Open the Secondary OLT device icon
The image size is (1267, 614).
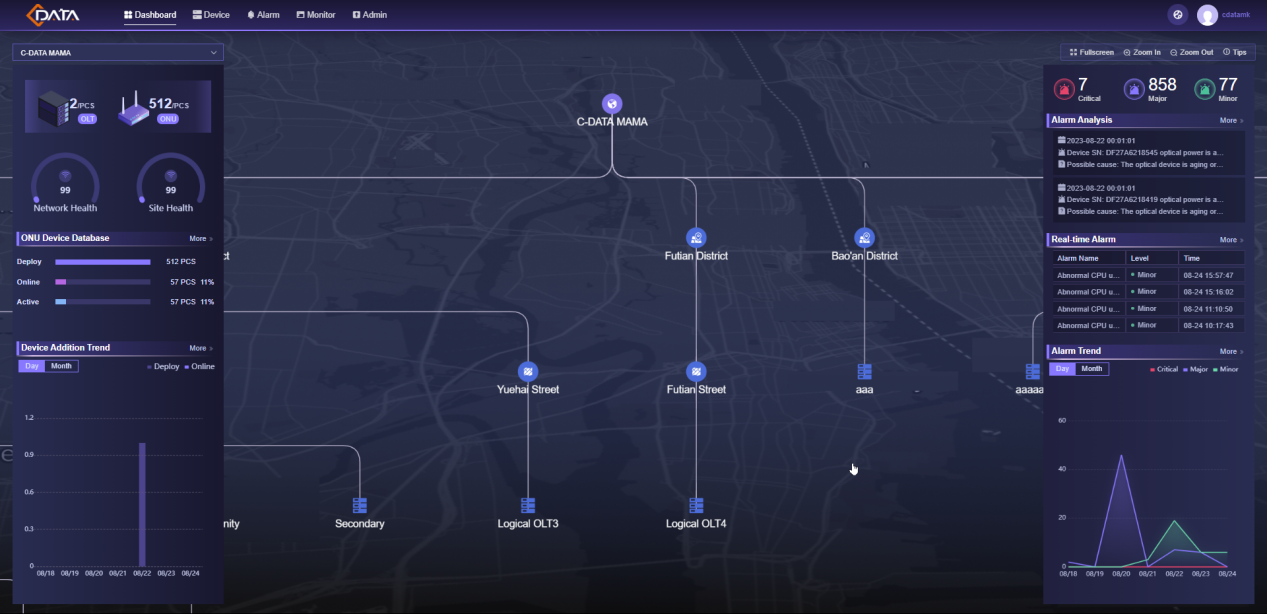tap(360, 506)
